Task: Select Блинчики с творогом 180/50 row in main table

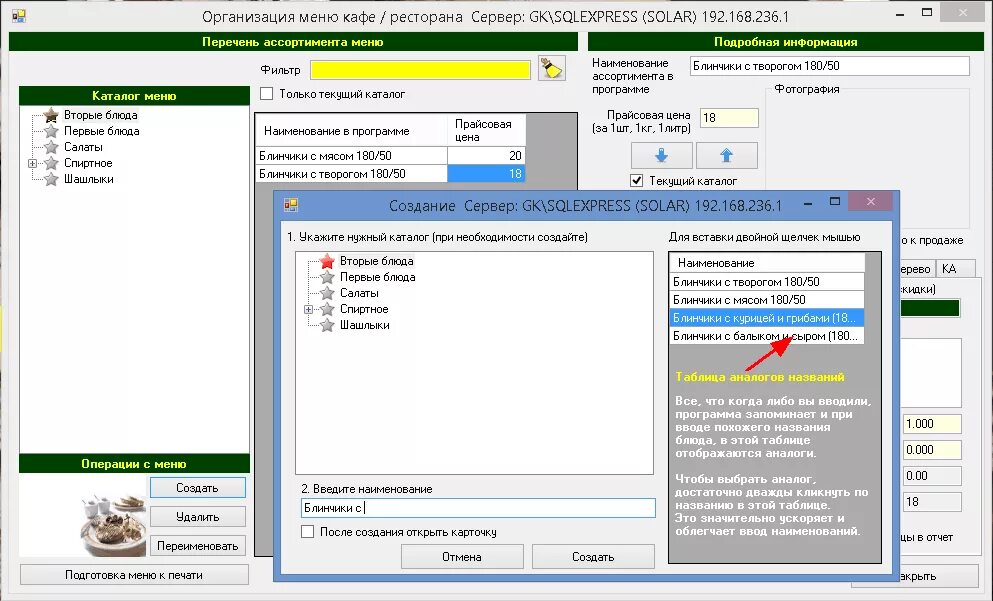Action: 351,174
